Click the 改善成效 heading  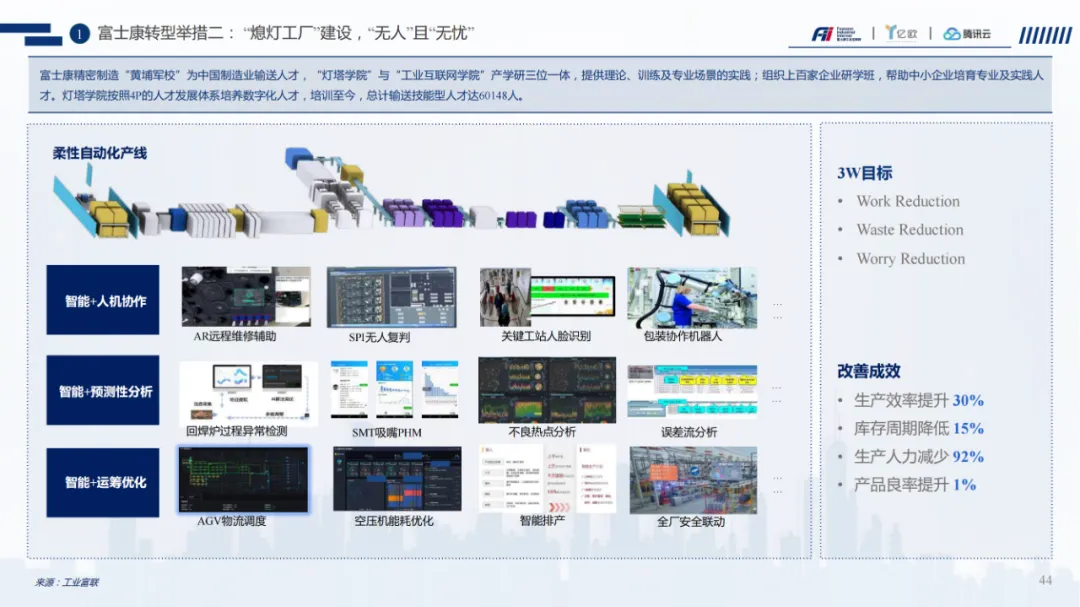pyautogui.click(x=869, y=371)
